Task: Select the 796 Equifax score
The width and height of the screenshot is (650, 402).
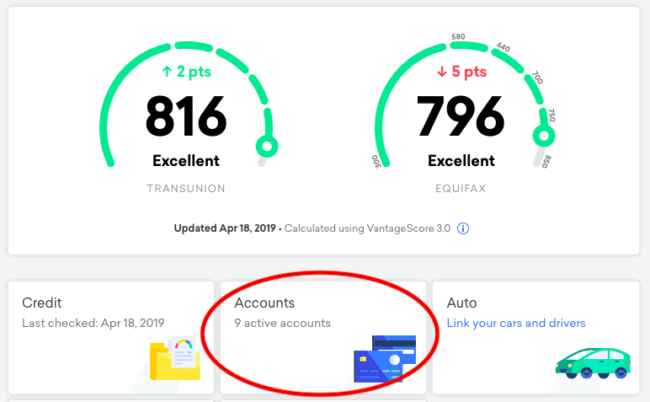Action: 461,116
